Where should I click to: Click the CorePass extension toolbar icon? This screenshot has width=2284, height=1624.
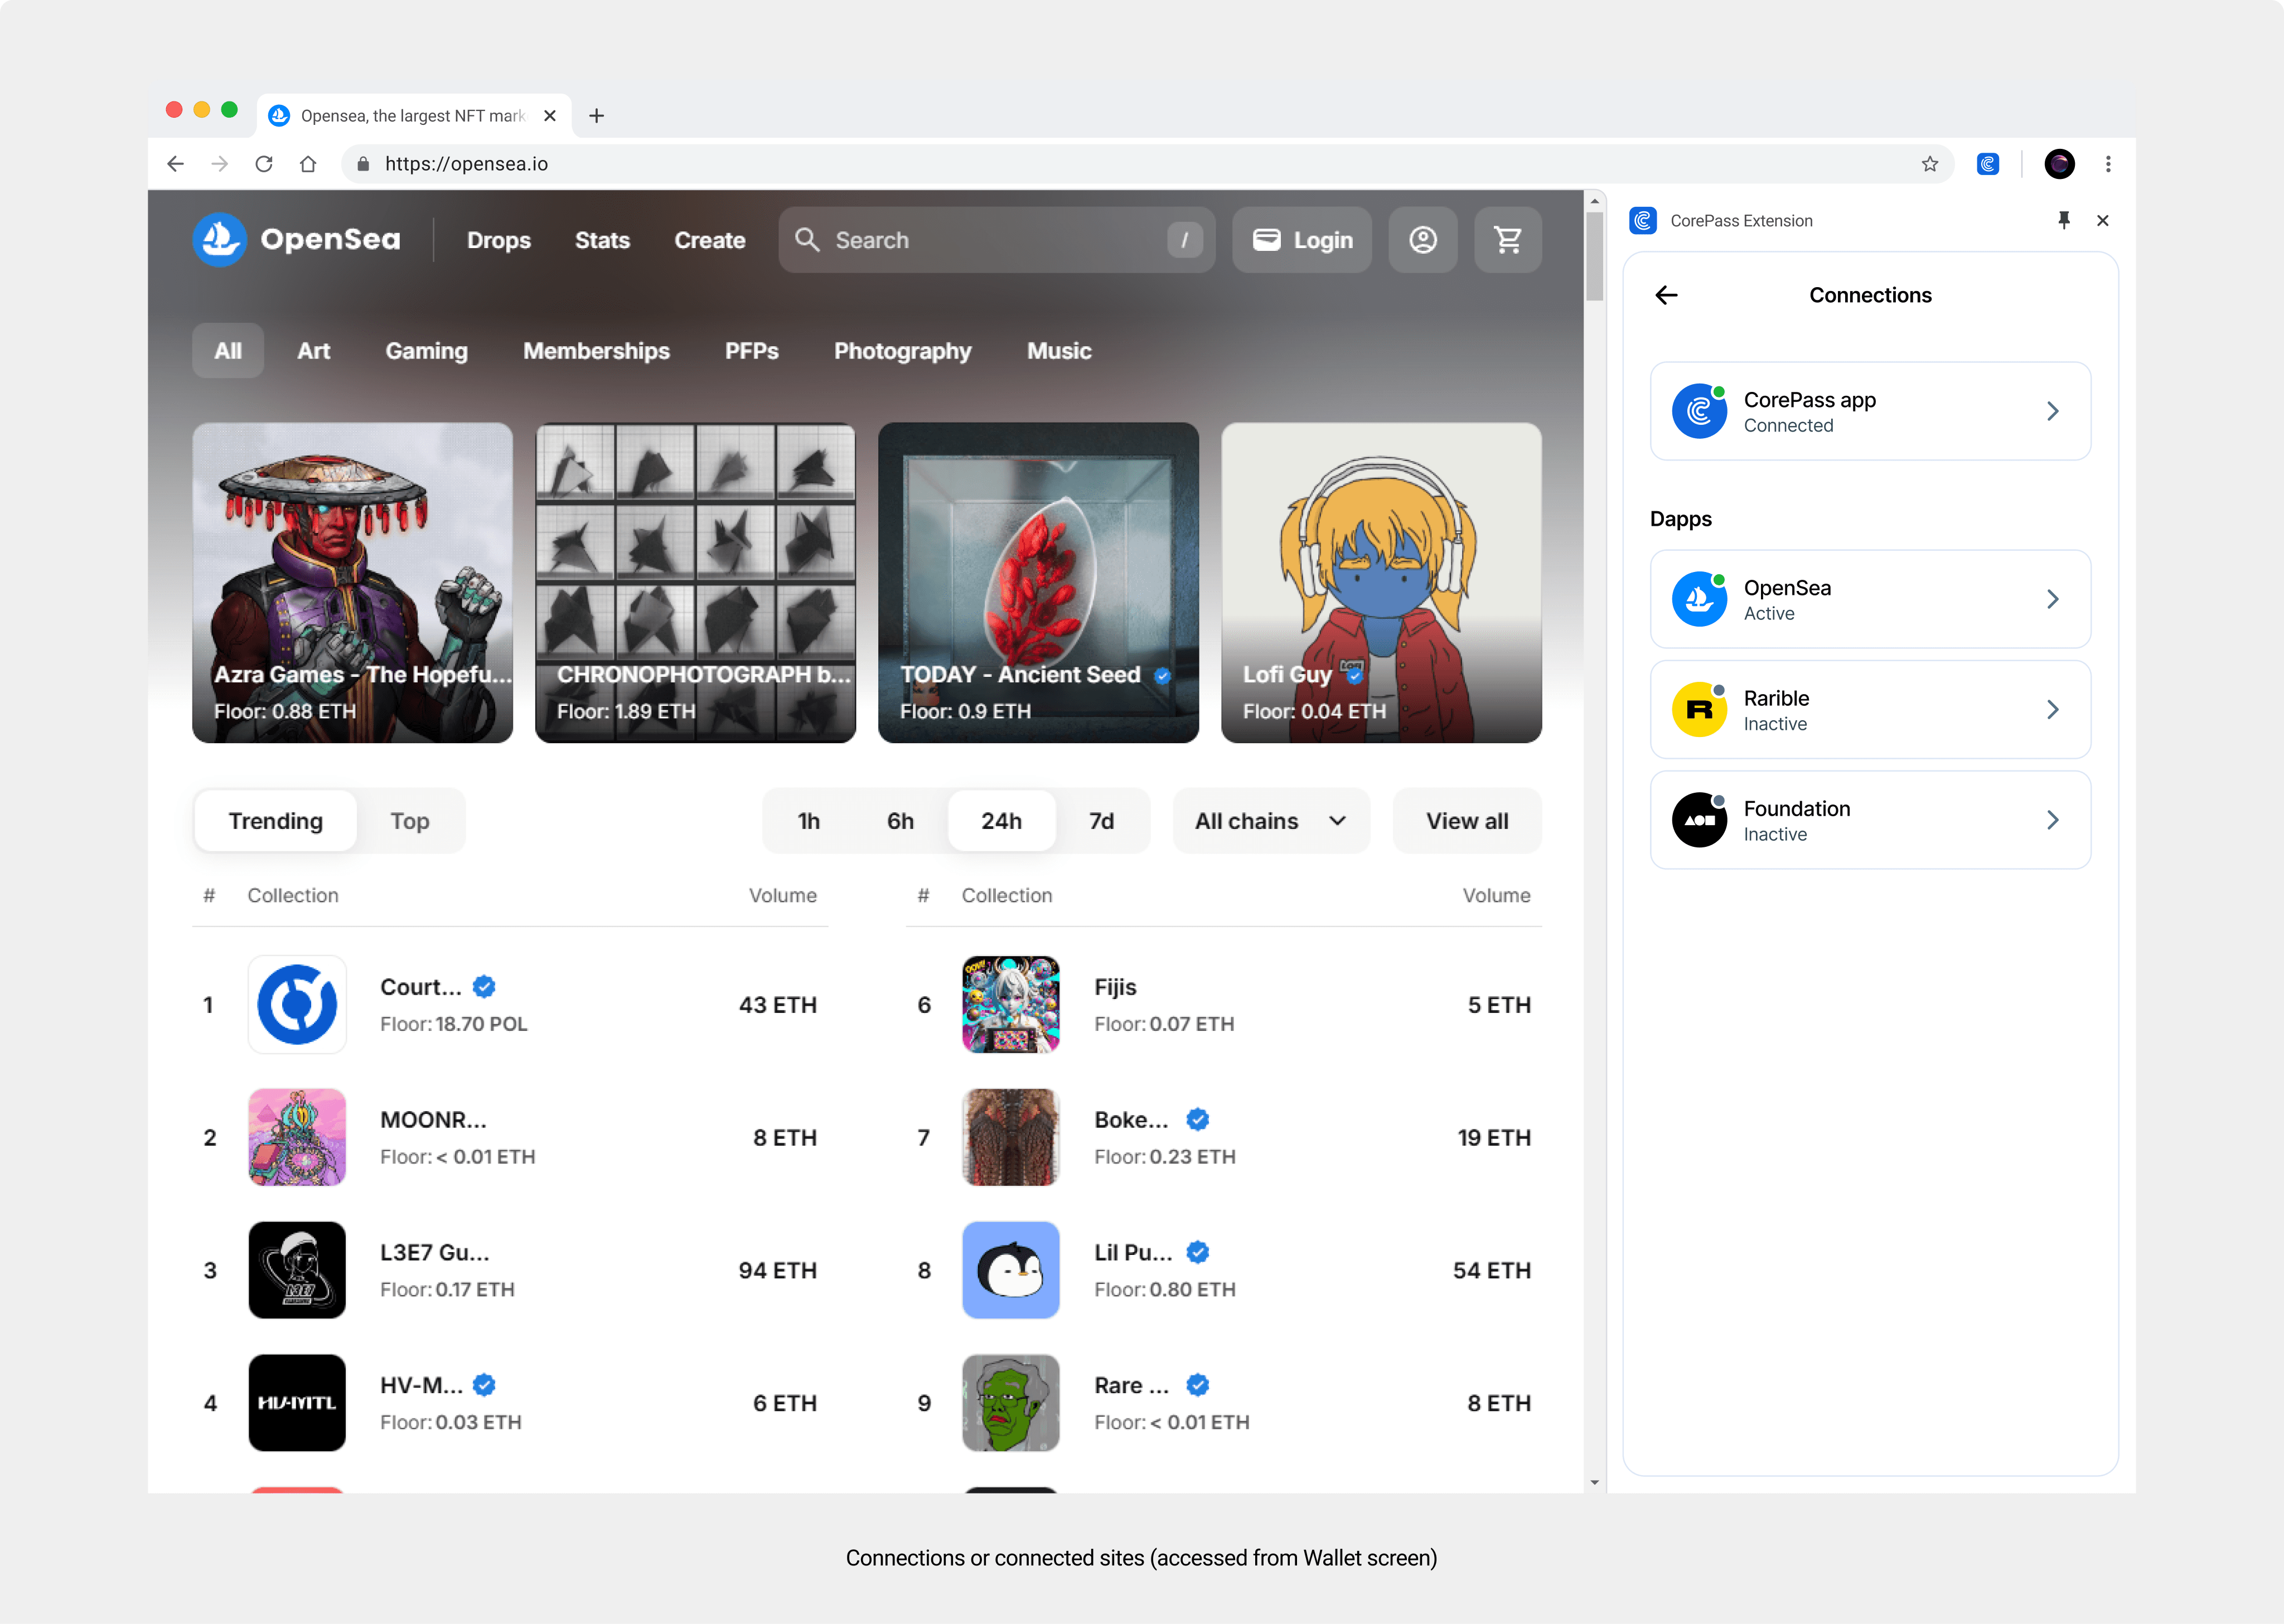(1987, 164)
